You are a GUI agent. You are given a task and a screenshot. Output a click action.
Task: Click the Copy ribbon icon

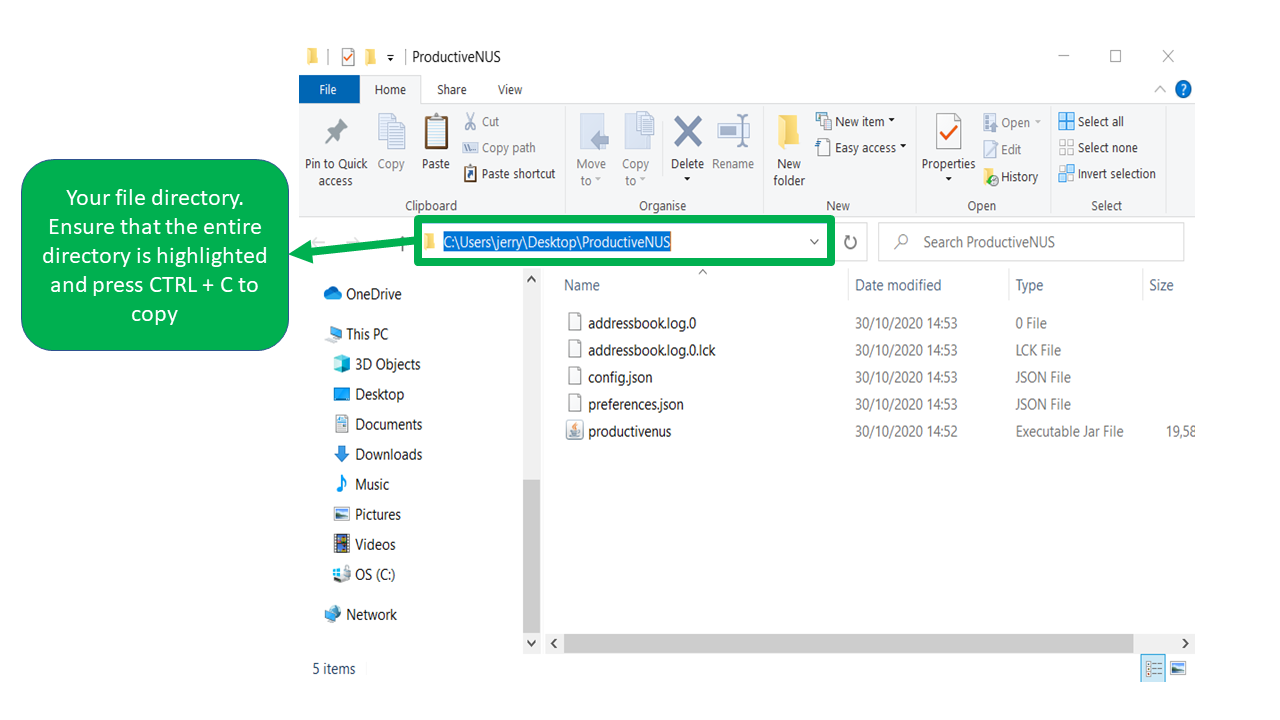391,132
